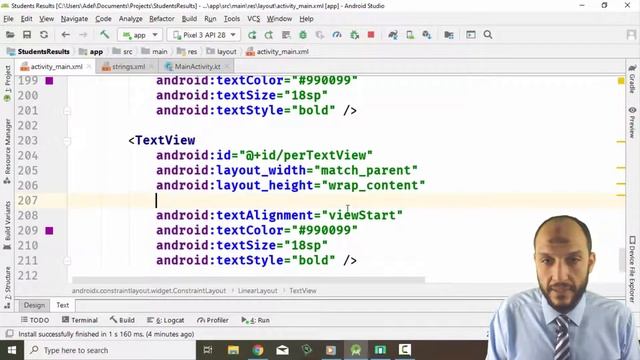The height and width of the screenshot is (360, 640).
Task: Click LinearLayout in the XML breadcrumb bar
Action: tap(258, 291)
